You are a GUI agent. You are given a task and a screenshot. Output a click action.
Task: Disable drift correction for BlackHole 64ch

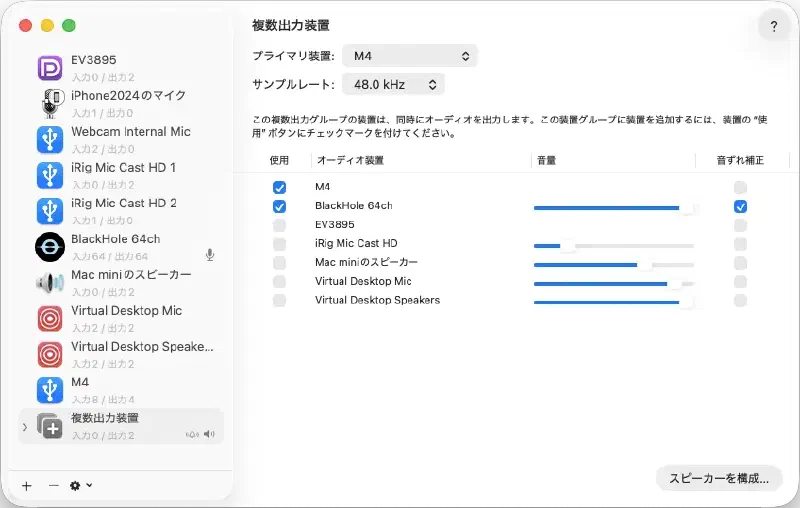pyautogui.click(x=740, y=206)
